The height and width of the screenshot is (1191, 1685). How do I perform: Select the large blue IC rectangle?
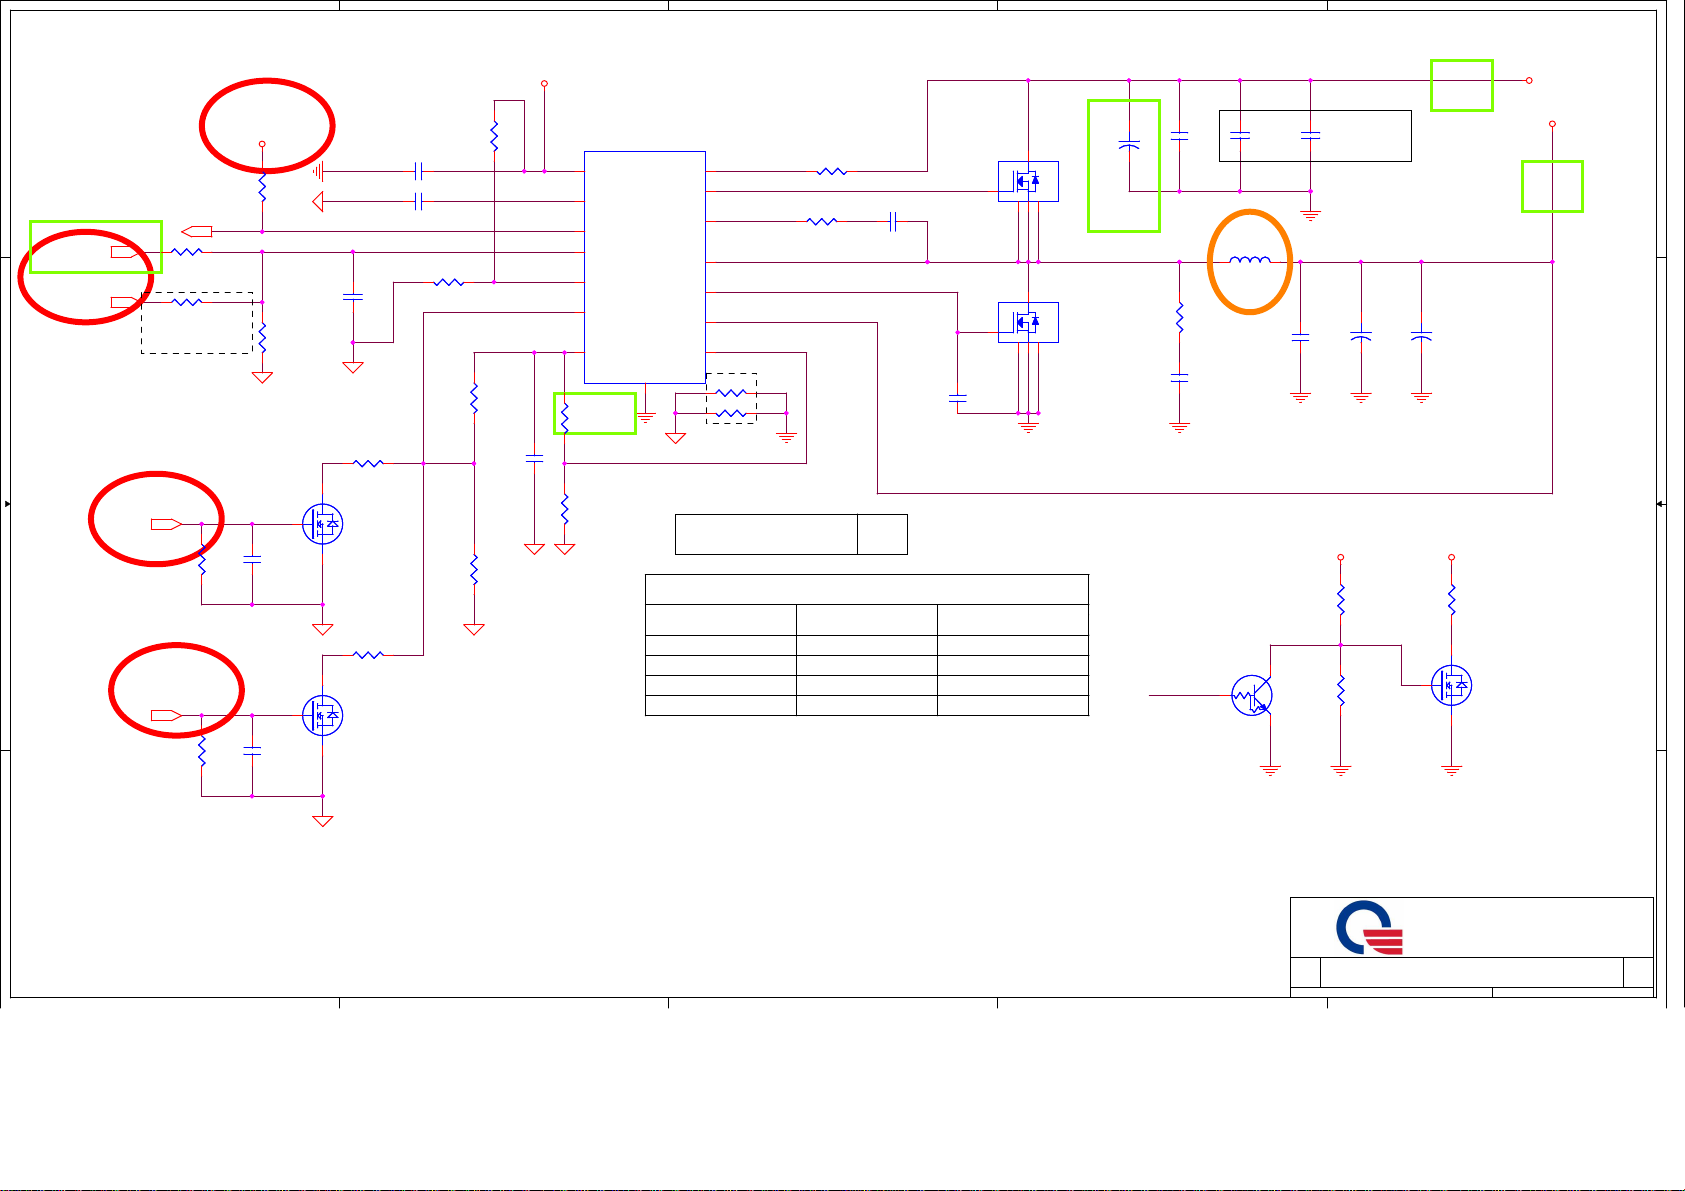point(644,267)
